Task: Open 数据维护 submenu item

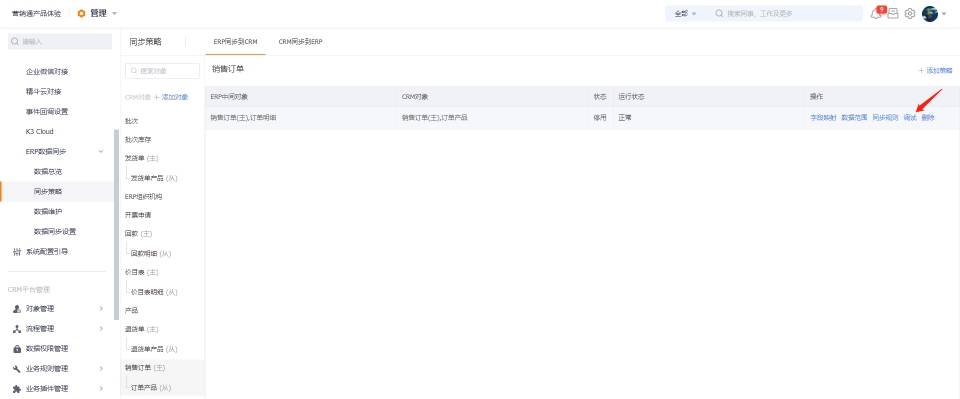Action: pyautogui.click(x=48, y=212)
